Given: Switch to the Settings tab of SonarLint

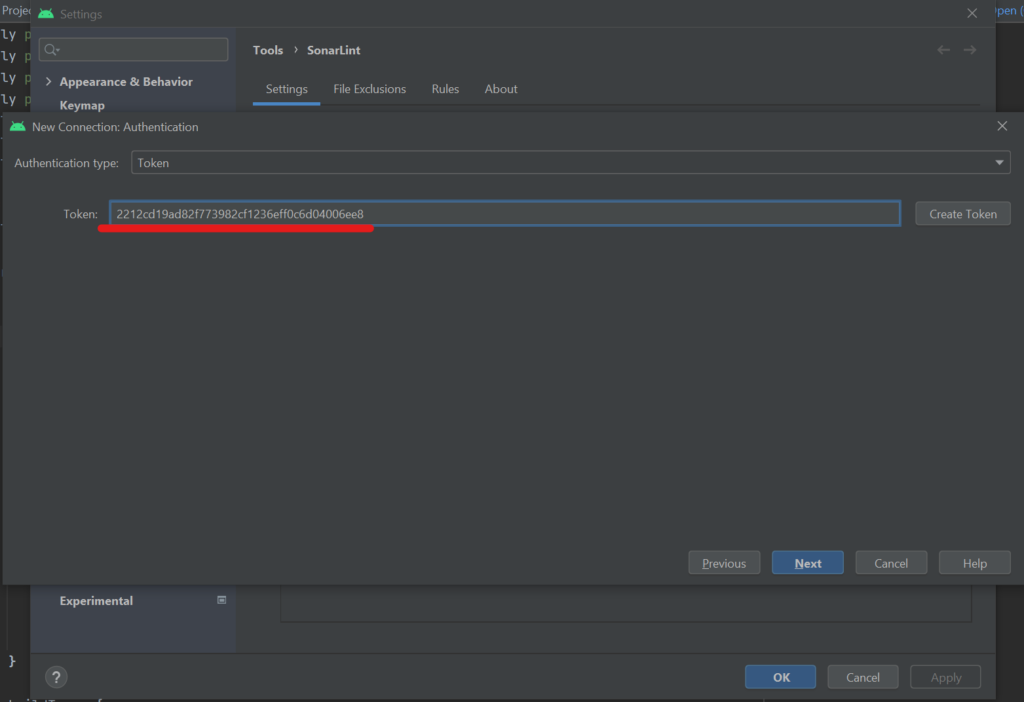Looking at the screenshot, I should 286,89.
